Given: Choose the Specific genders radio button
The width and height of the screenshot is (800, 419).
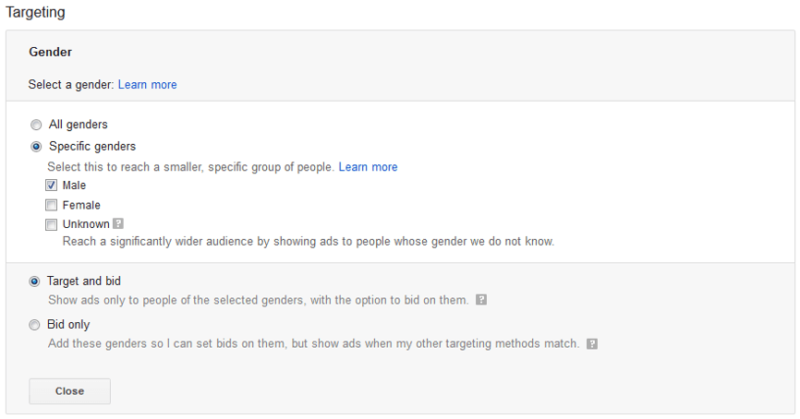Looking at the screenshot, I should tap(36, 146).
